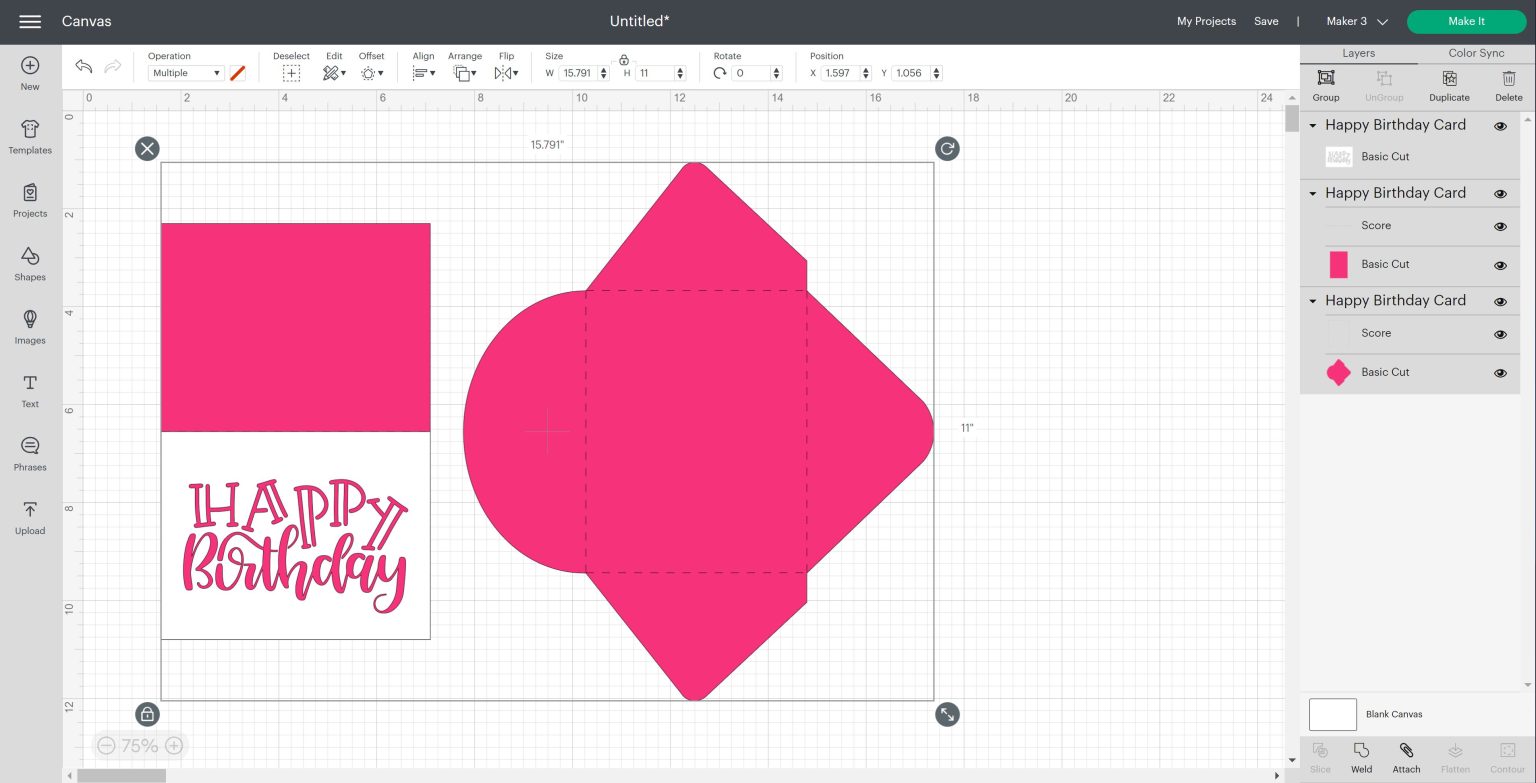Duplicate the selected layers
Screen dimensions: 1536x783
click(1448, 85)
